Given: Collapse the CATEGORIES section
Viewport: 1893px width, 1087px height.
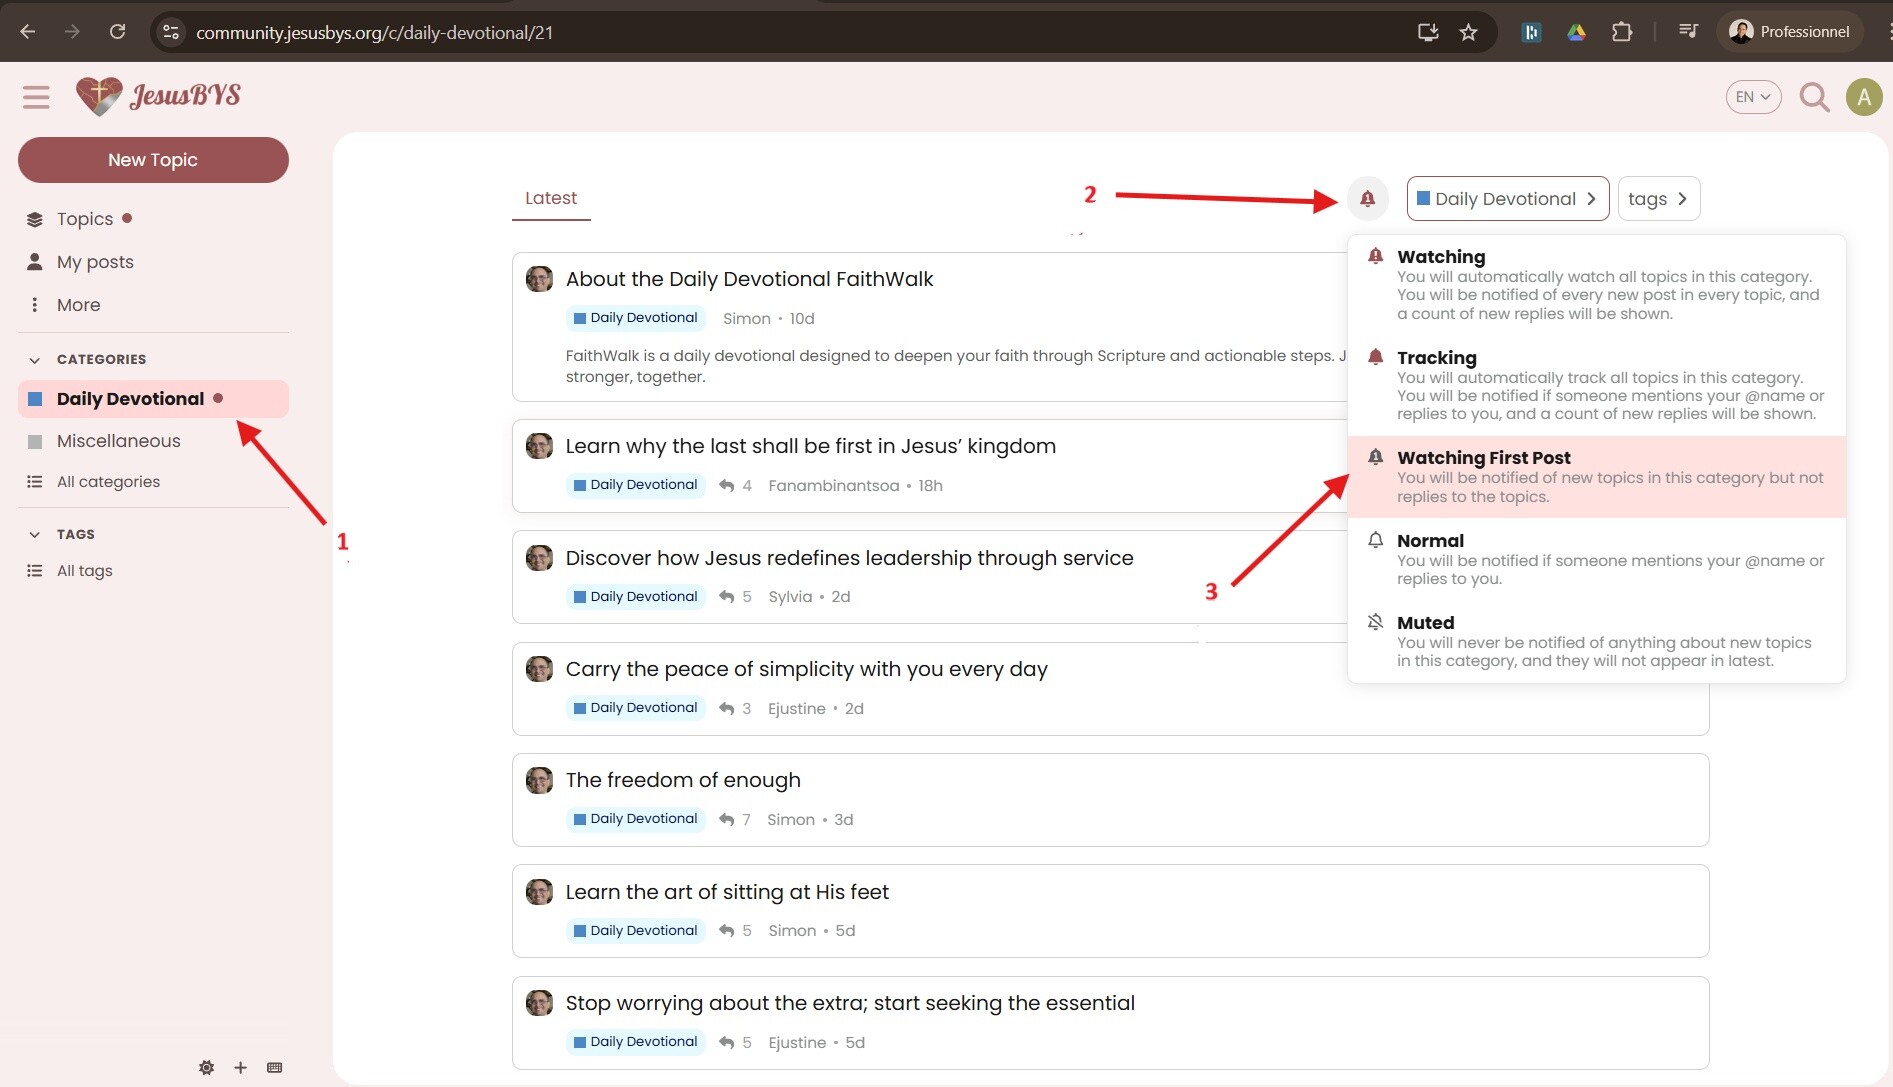Looking at the screenshot, I should pyautogui.click(x=35, y=360).
